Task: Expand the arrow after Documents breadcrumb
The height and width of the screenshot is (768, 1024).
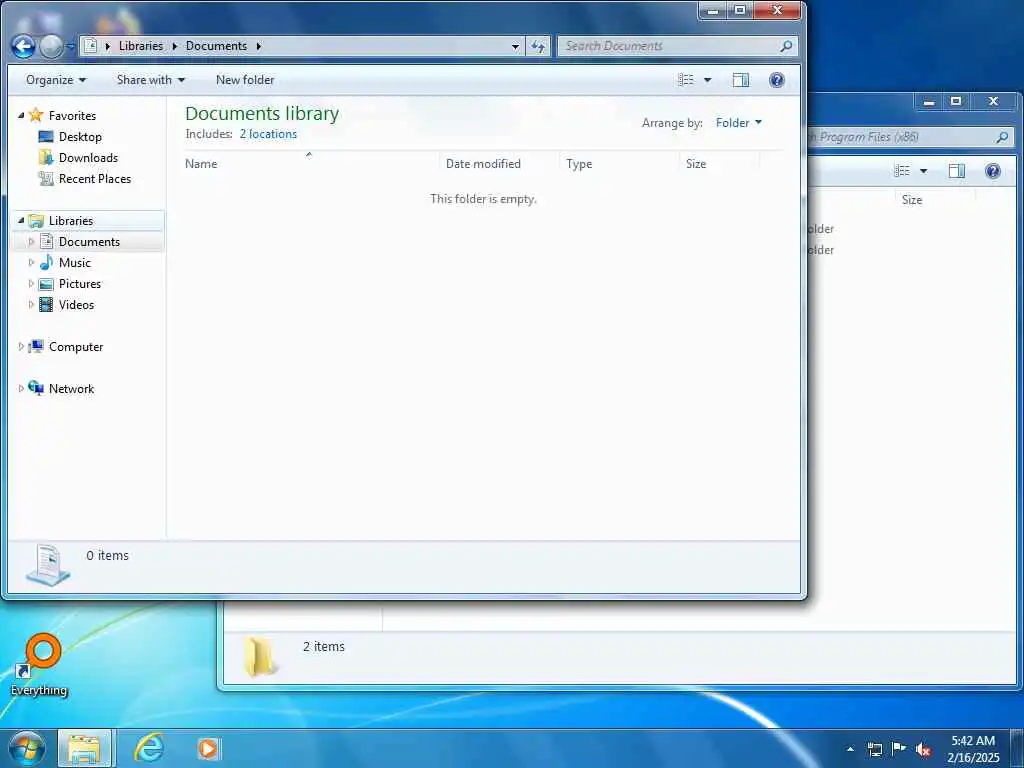Action: pos(259,46)
